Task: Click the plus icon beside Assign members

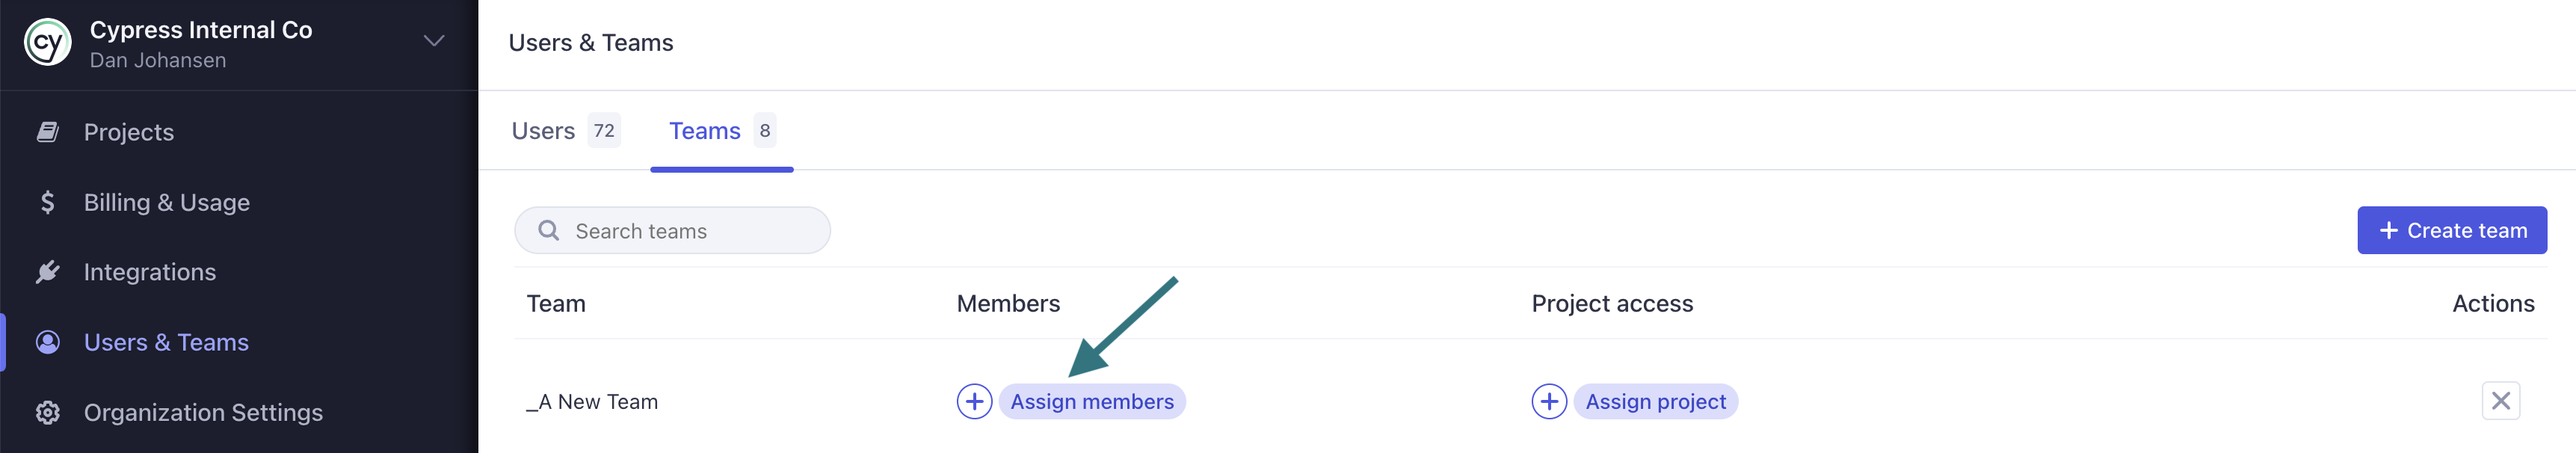Action: [x=974, y=401]
